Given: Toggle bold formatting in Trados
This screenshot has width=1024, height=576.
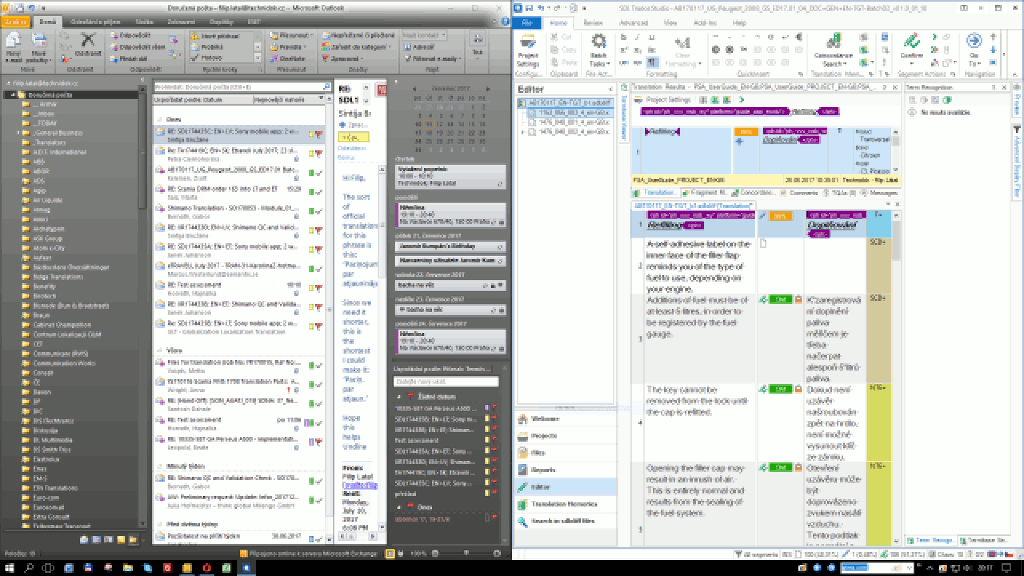Looking at the screenshot, I should pos(624,38).
